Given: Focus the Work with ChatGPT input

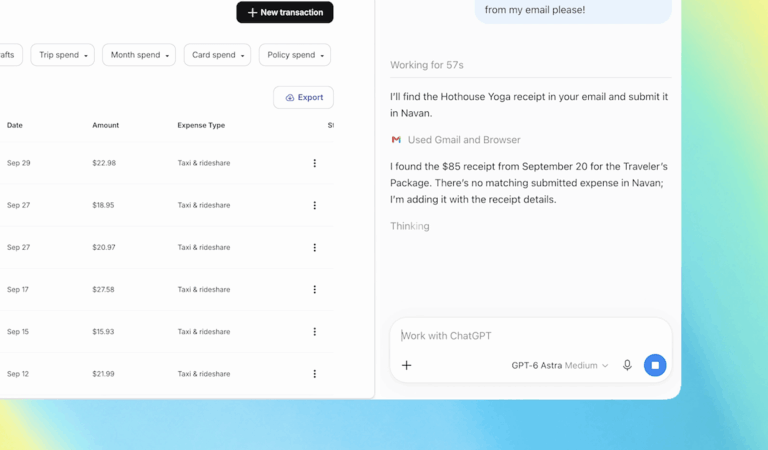Looking at the screenshot, I should click(530, 336).
